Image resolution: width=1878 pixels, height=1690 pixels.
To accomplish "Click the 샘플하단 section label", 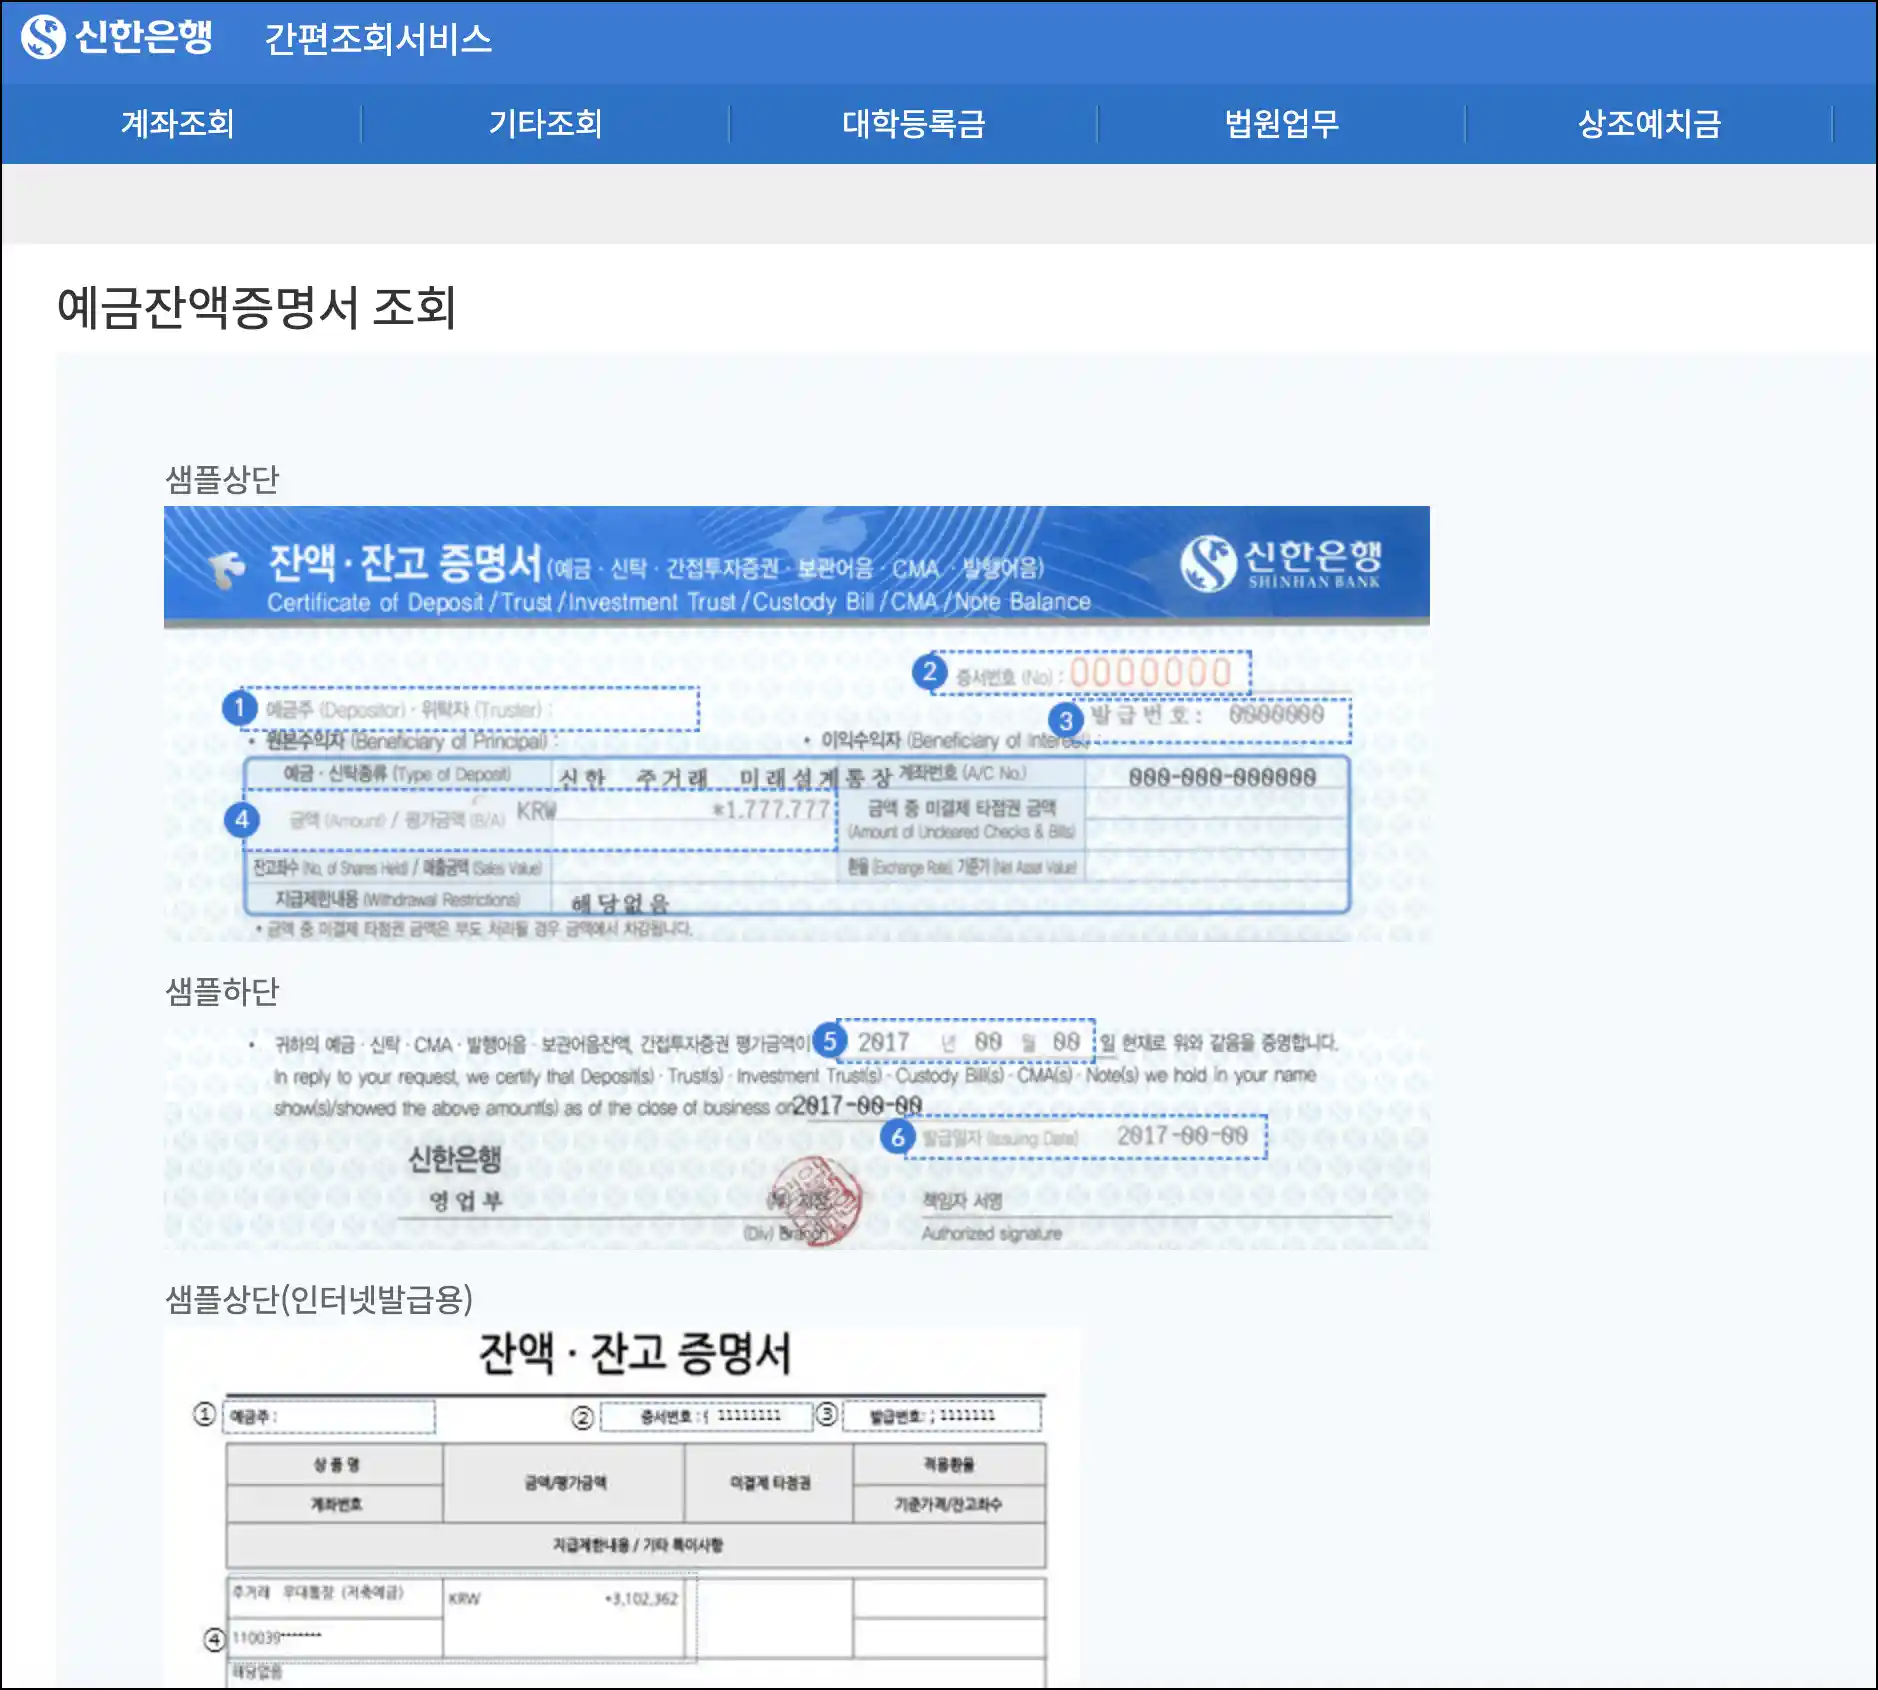I will (222, 991).
